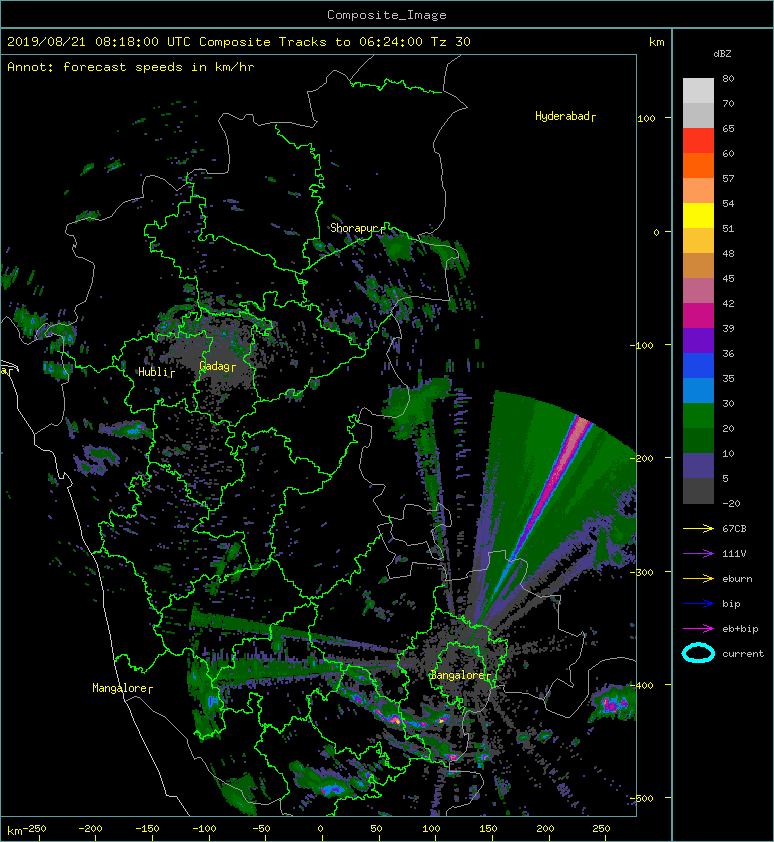
Task: Select the gray swatch between 70 and 65 dBZ
Action: (x=698, y=115)
